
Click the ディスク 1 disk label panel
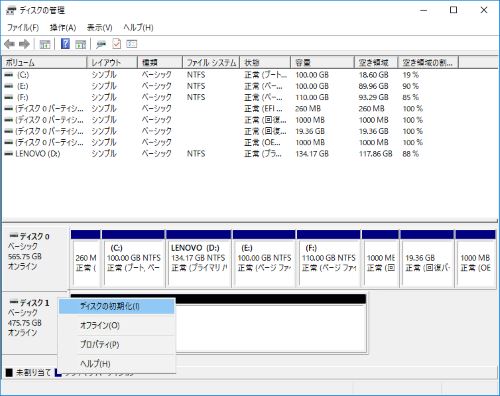click(x=30, y=323)
